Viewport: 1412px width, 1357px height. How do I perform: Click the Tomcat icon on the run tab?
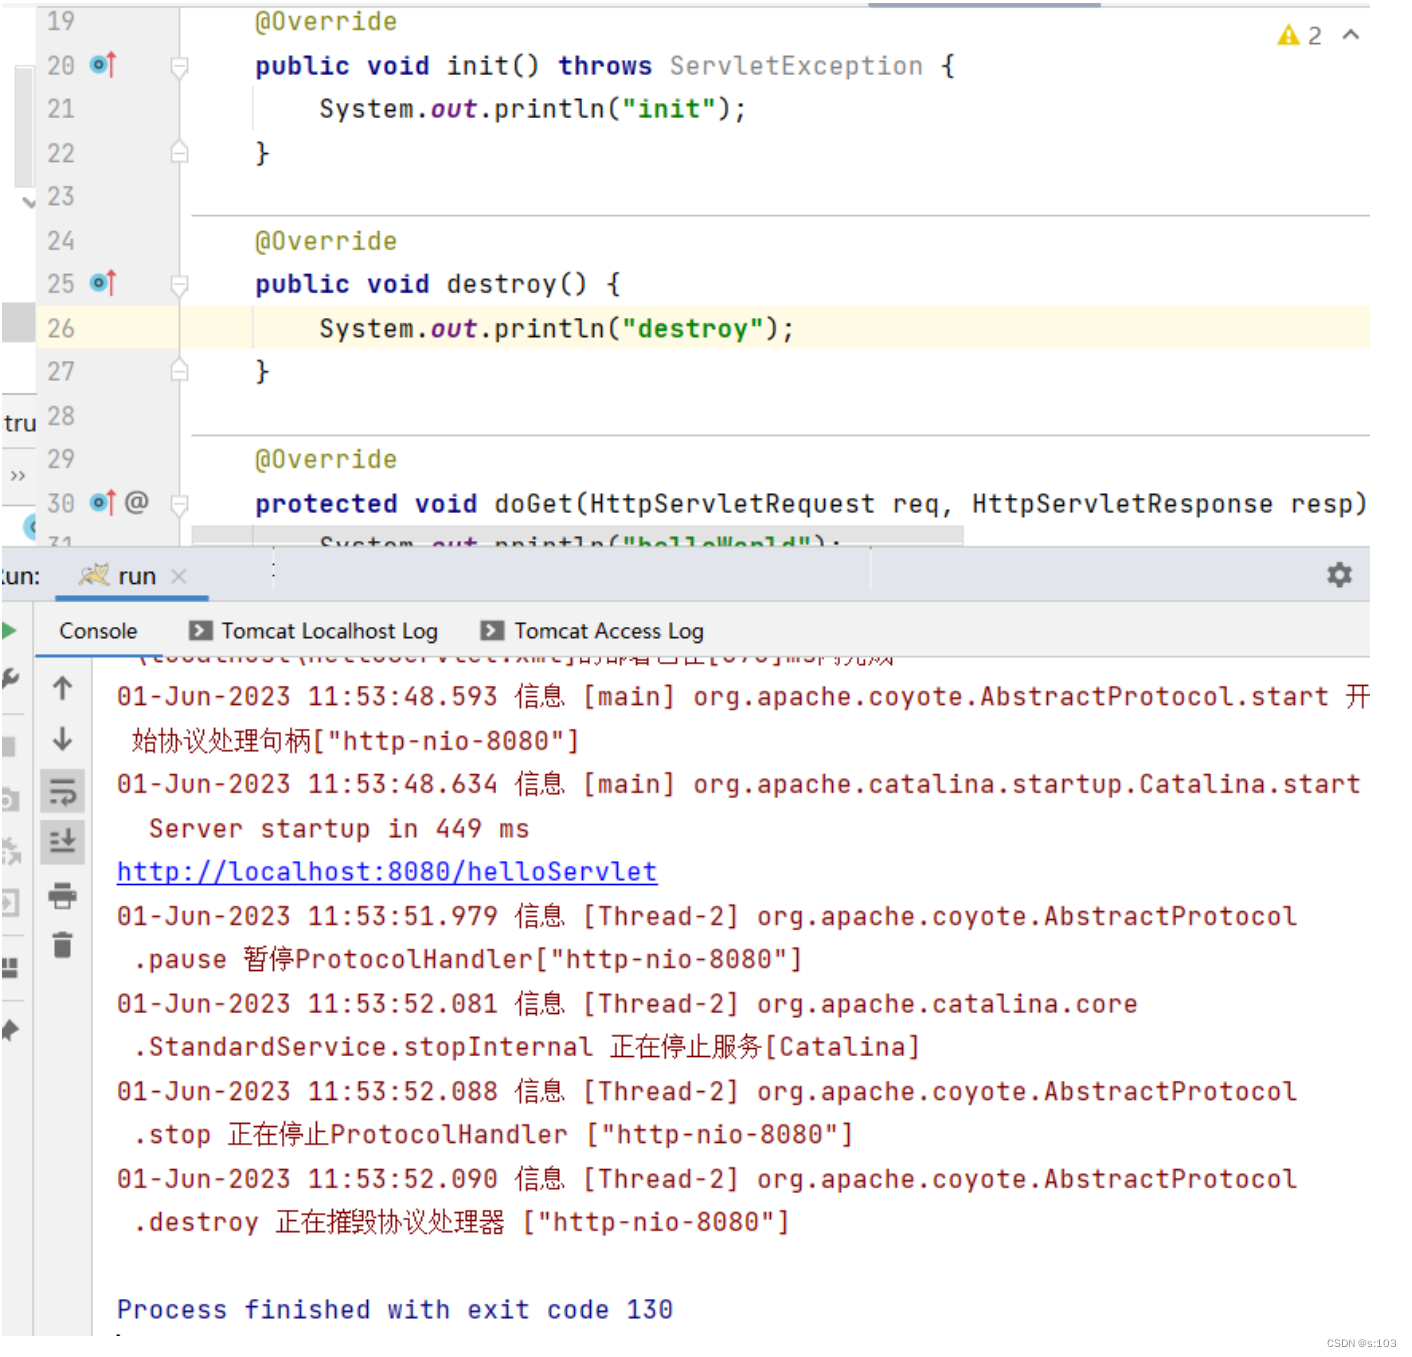pyautogui.click(x=94, y=575)
